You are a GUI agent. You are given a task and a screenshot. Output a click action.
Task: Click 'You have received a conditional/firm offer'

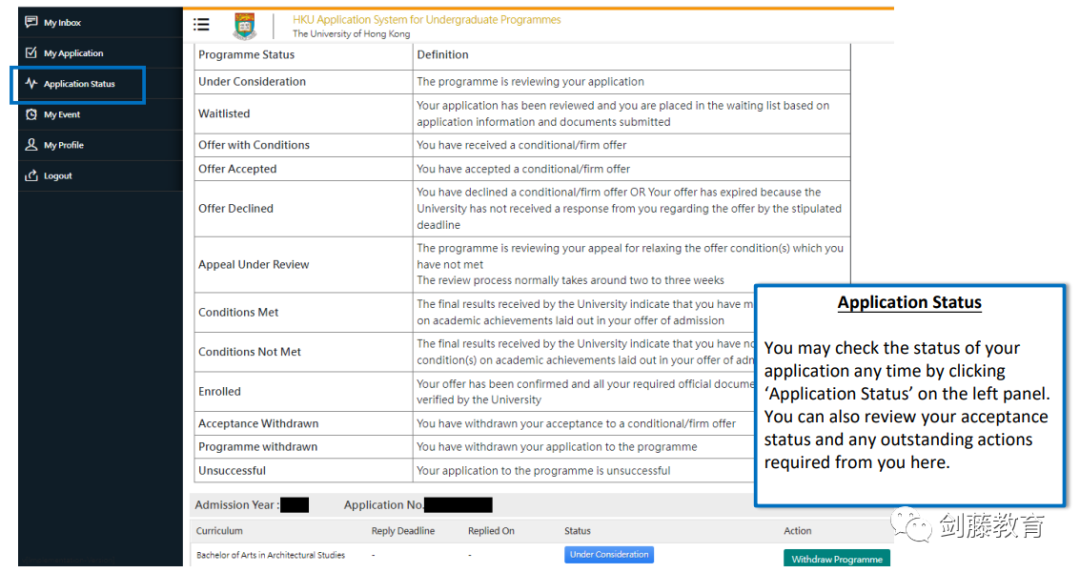click(x=521, y=145)
